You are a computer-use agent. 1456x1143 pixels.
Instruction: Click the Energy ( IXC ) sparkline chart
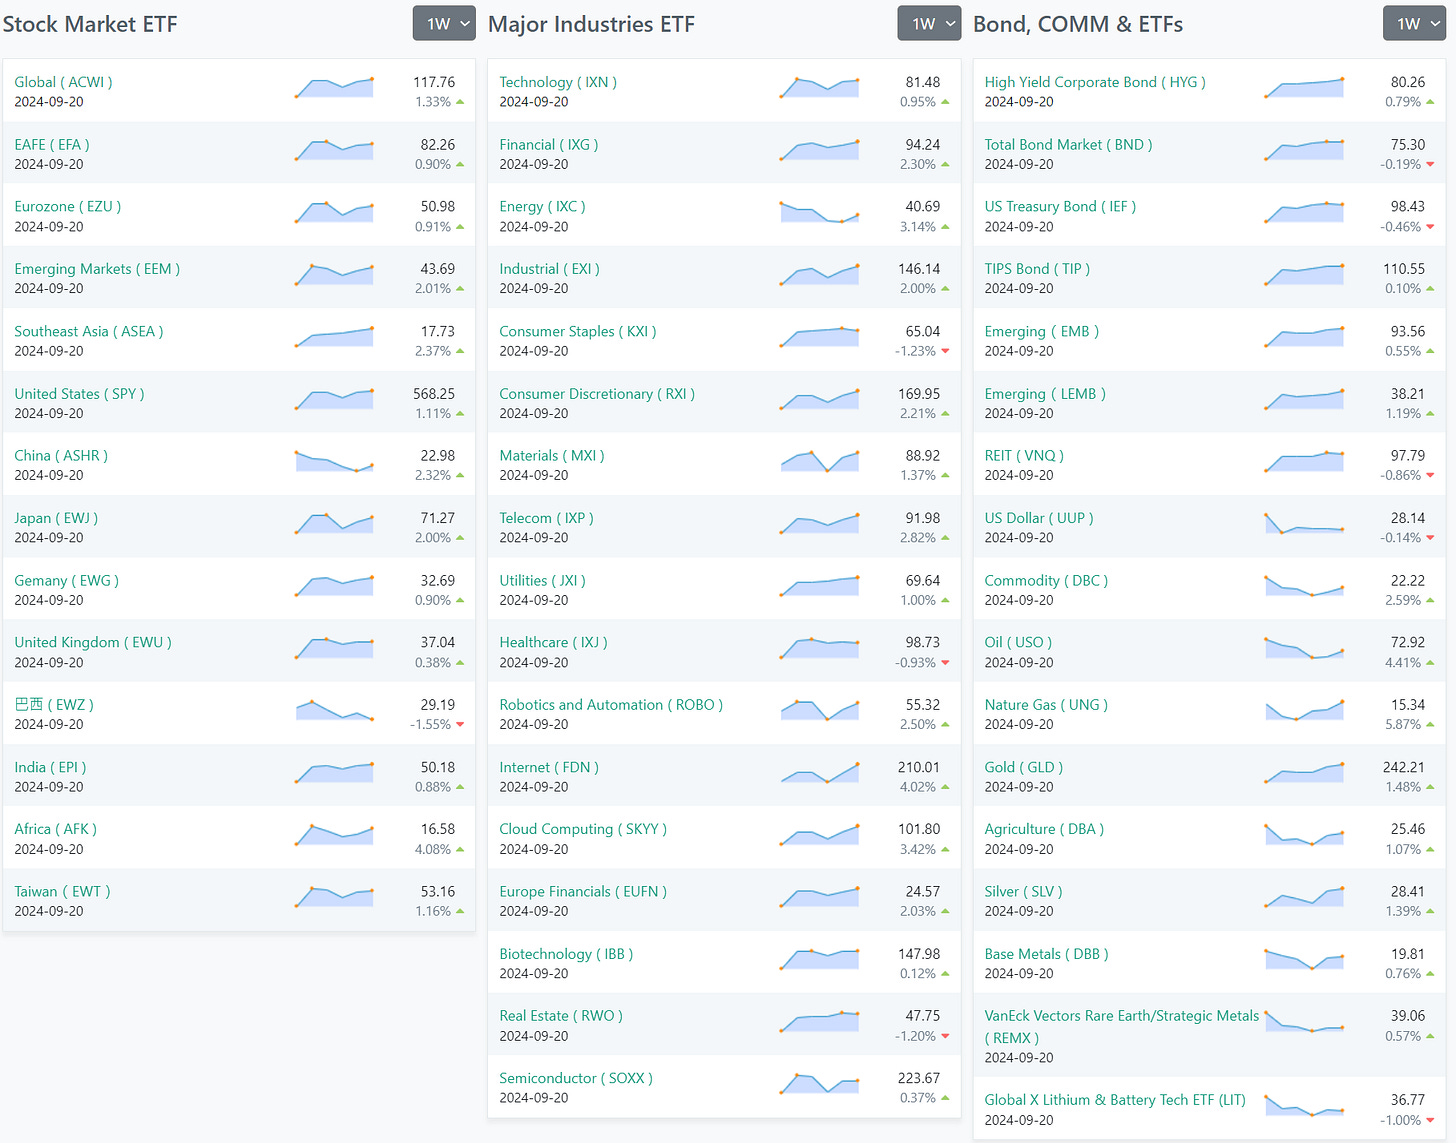pos(819,212)
